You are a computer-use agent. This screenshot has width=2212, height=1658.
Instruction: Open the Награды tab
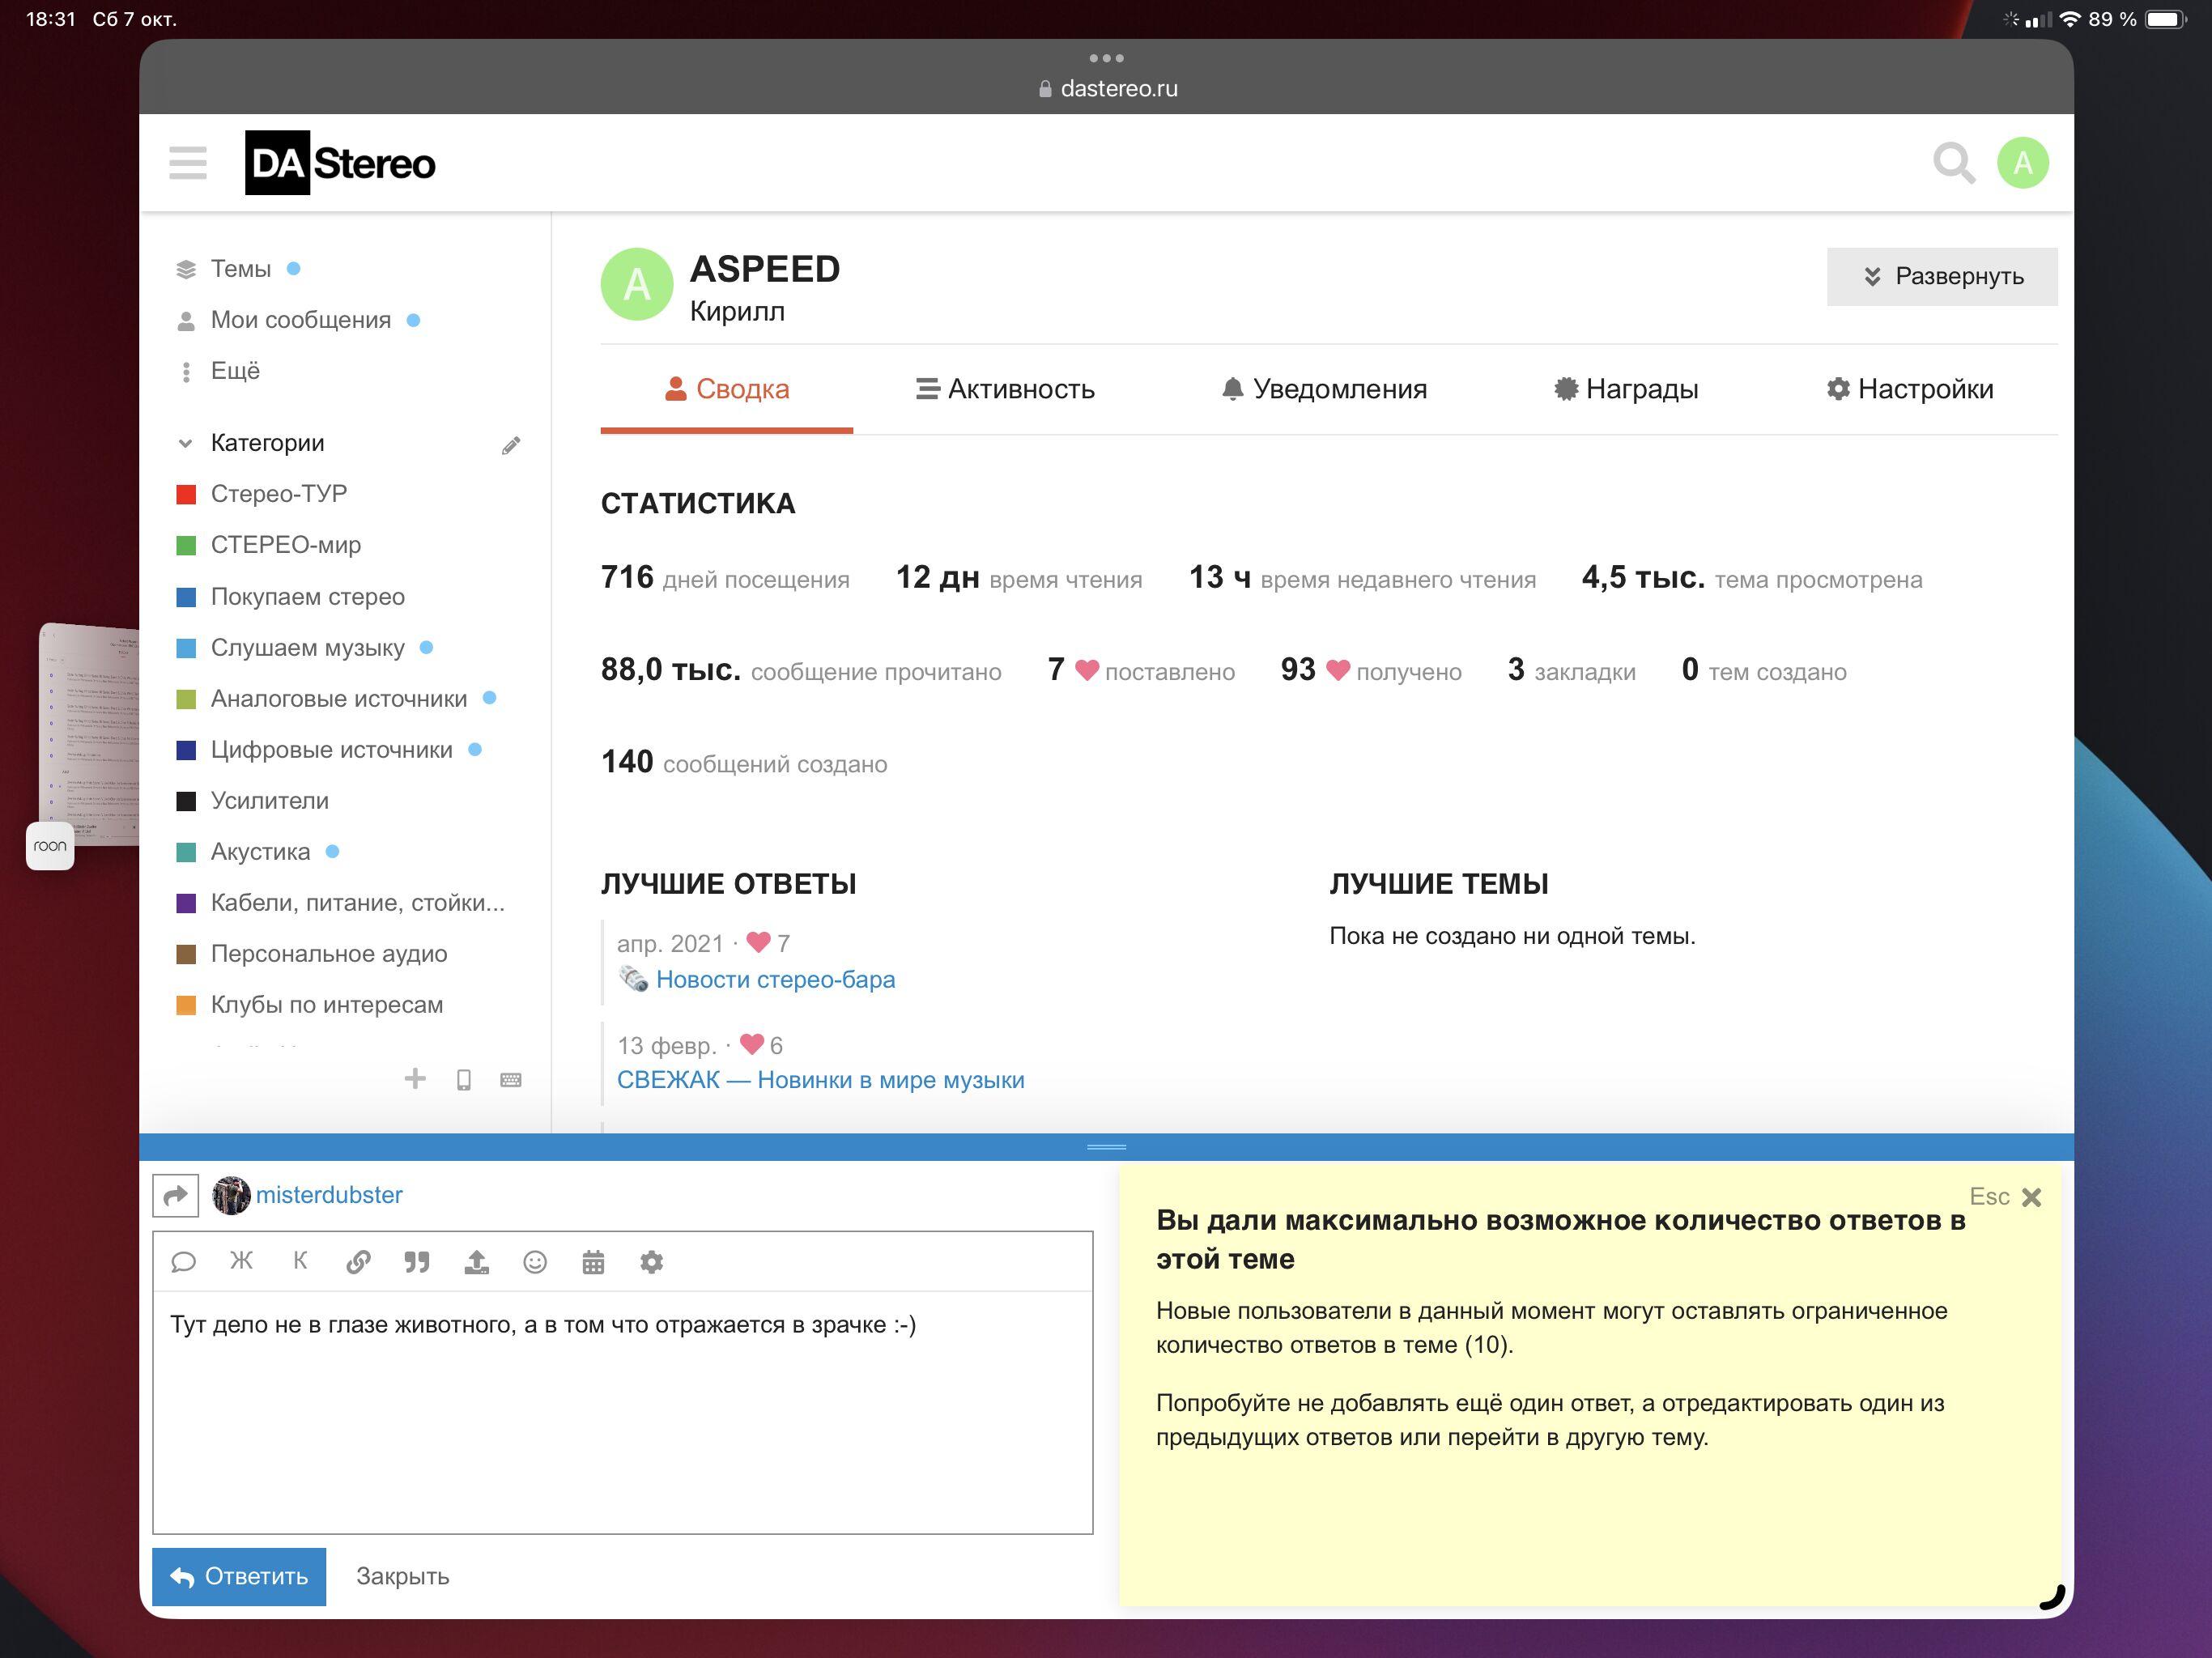coord(1626,389)
